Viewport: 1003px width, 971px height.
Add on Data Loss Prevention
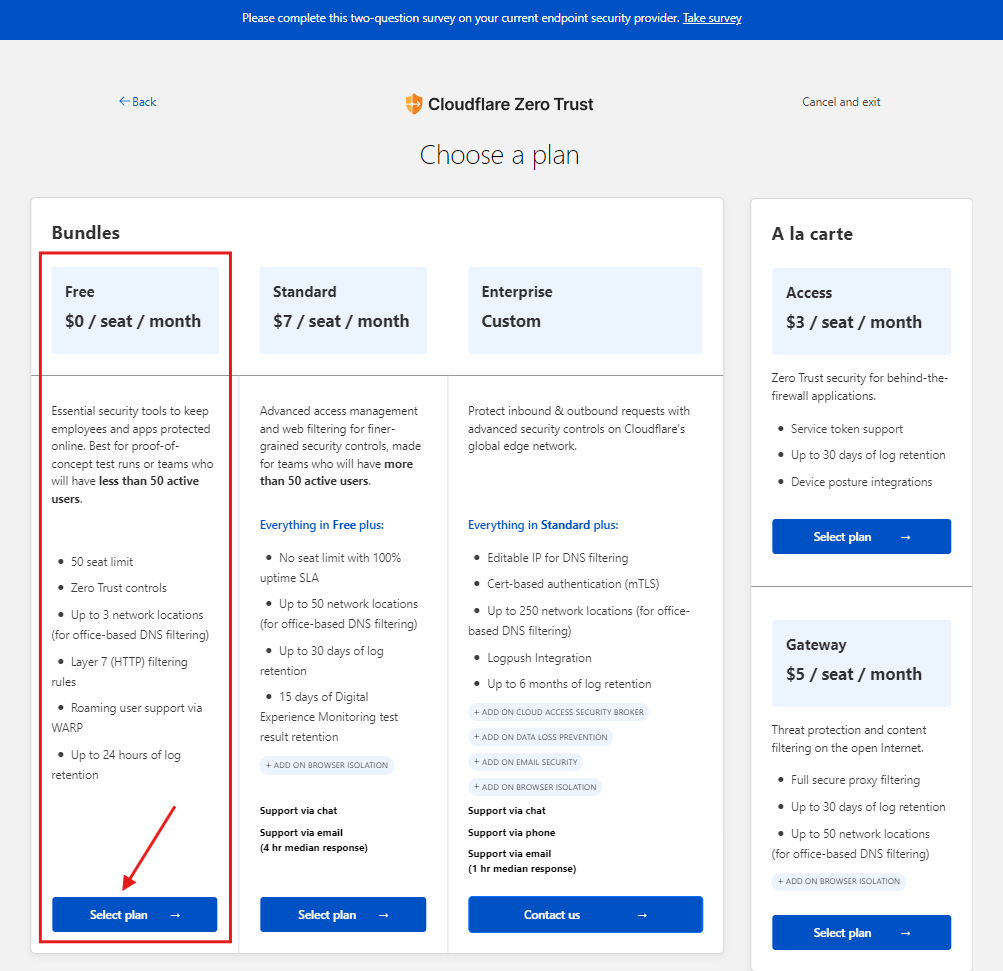click(541, 737)
